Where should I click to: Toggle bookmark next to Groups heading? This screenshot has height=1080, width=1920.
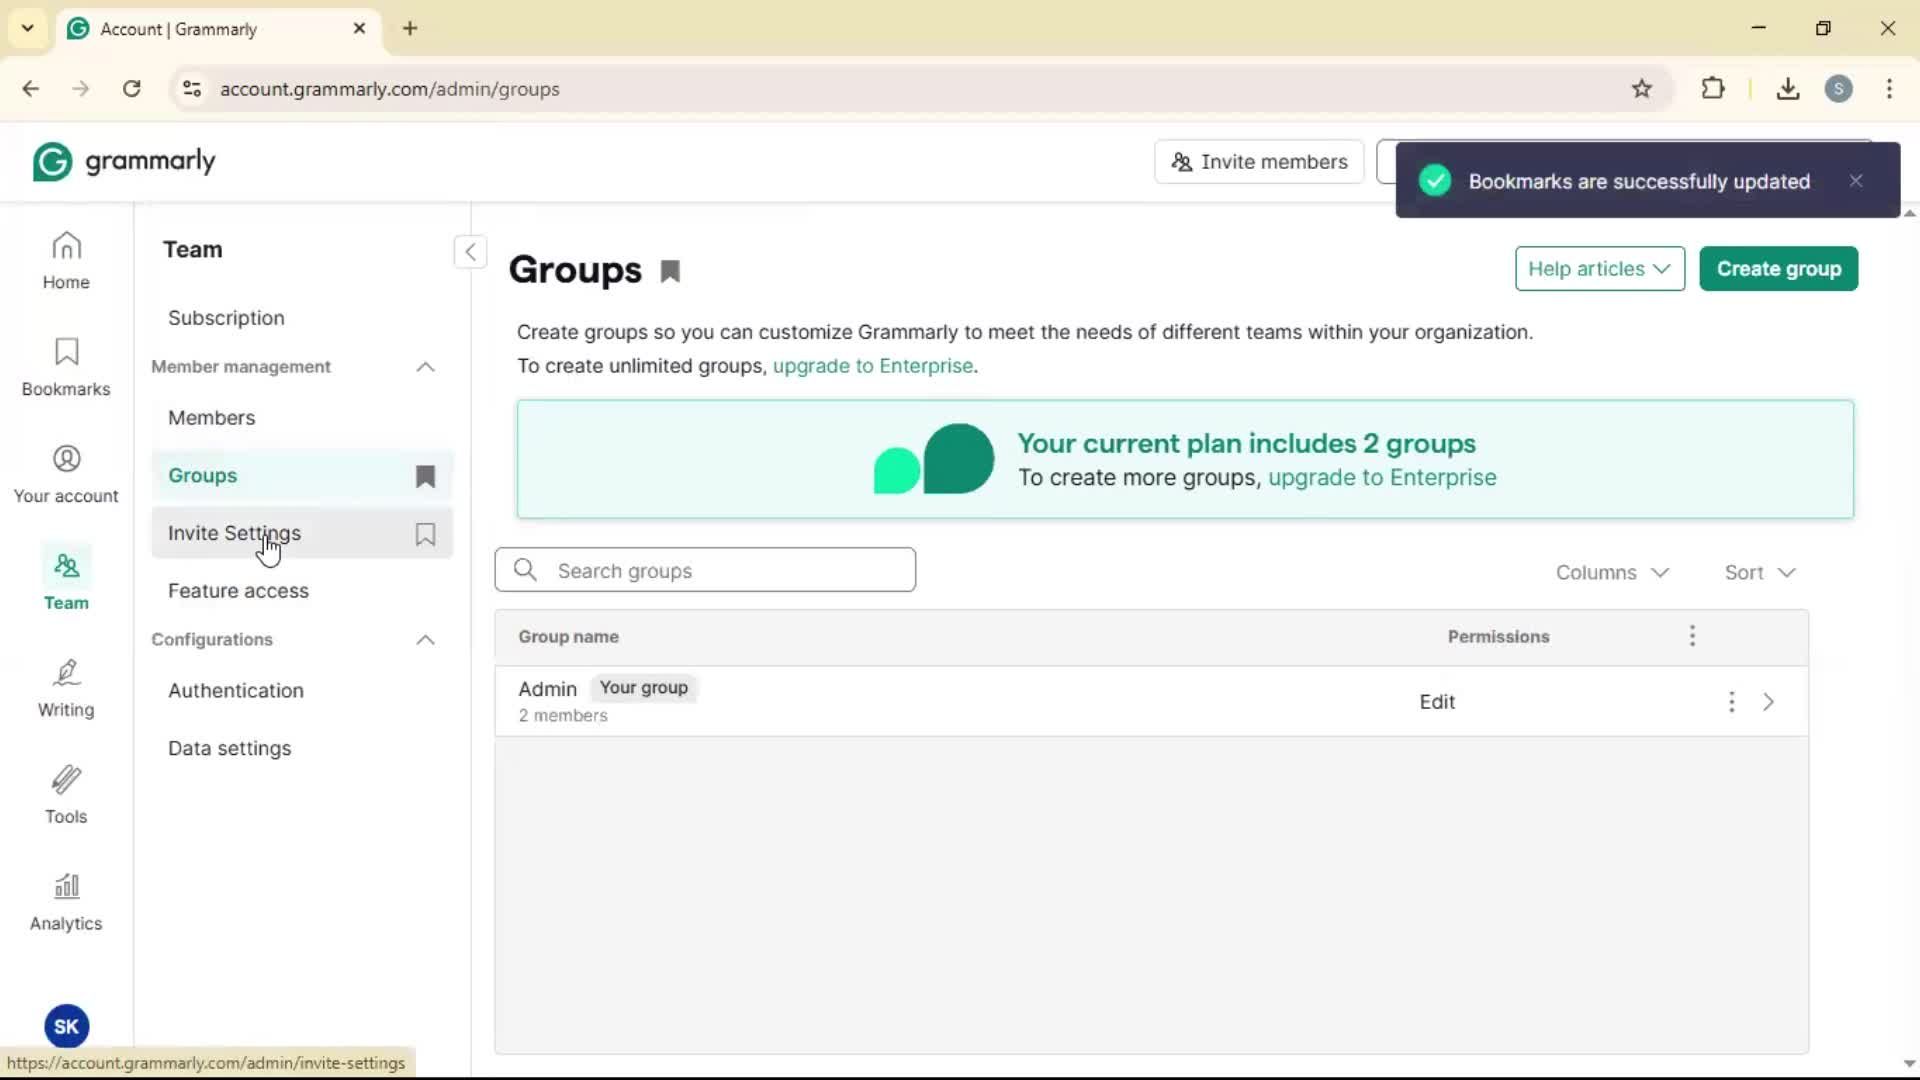(x=670, y=271)
